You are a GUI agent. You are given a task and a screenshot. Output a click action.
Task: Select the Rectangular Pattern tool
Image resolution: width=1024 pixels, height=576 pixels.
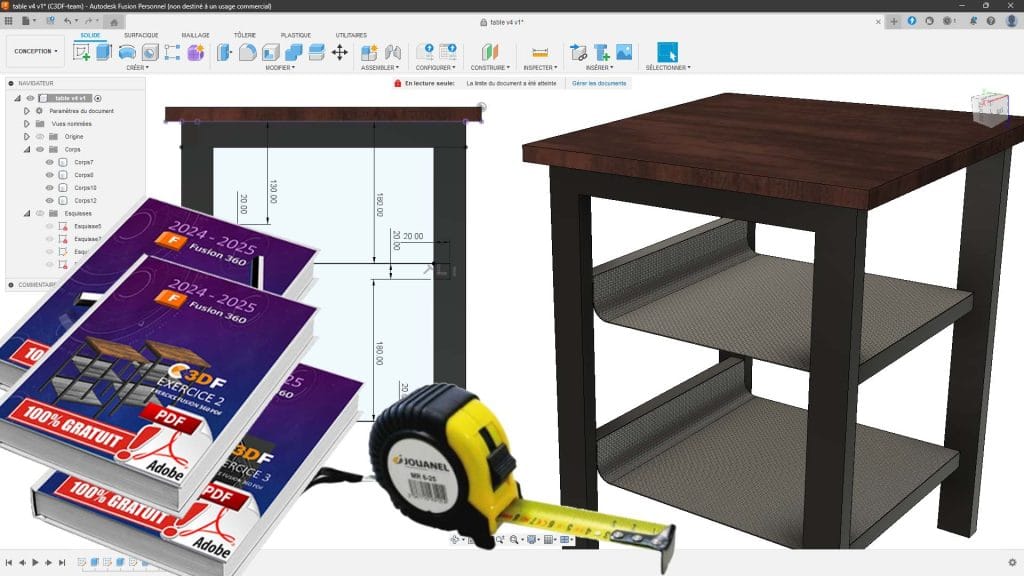point(172,52)
